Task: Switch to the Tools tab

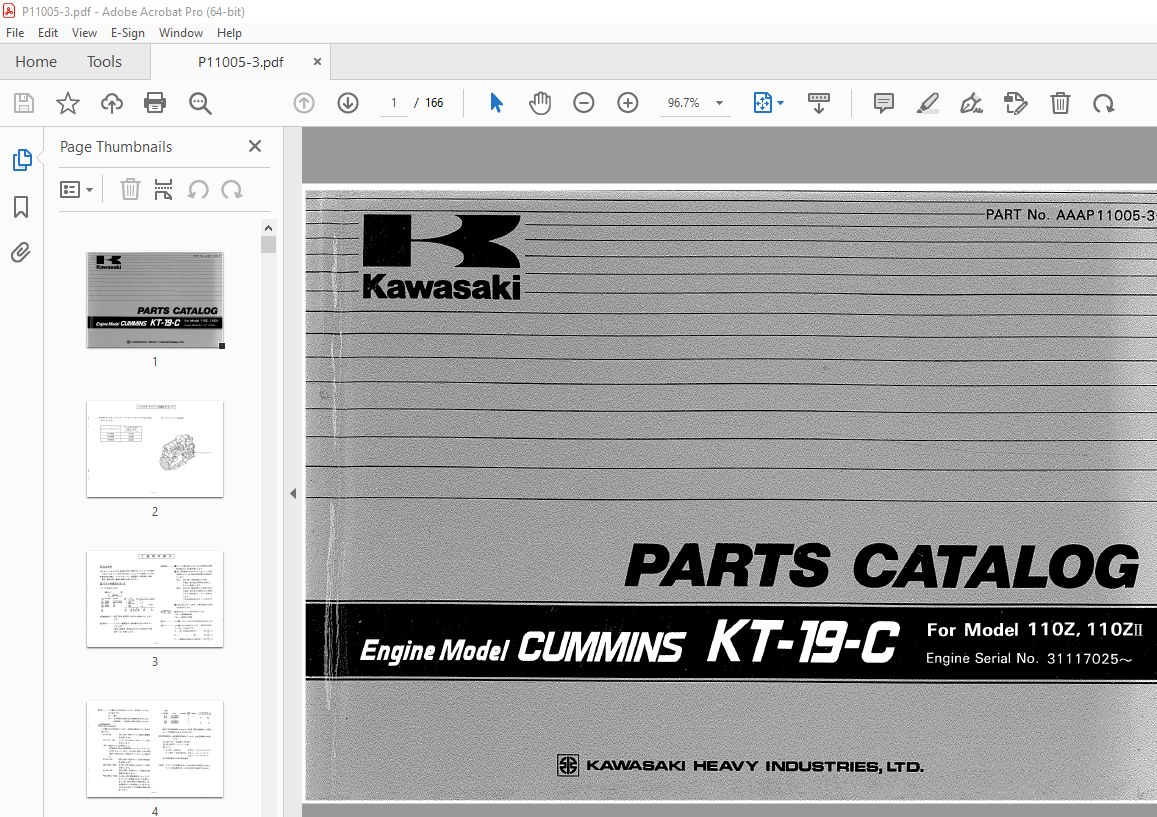Action: (x=104, y=61)
